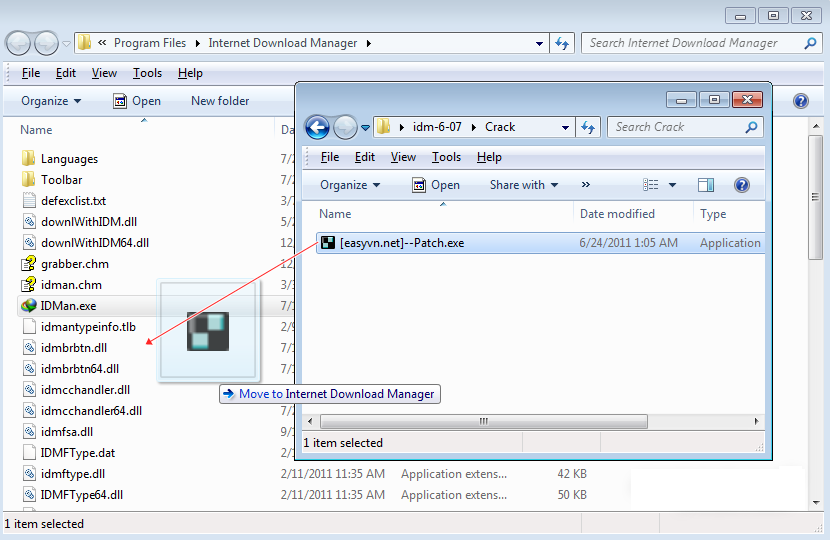Click vertical scrollbar thumb in back window

(x=816, y=197)
